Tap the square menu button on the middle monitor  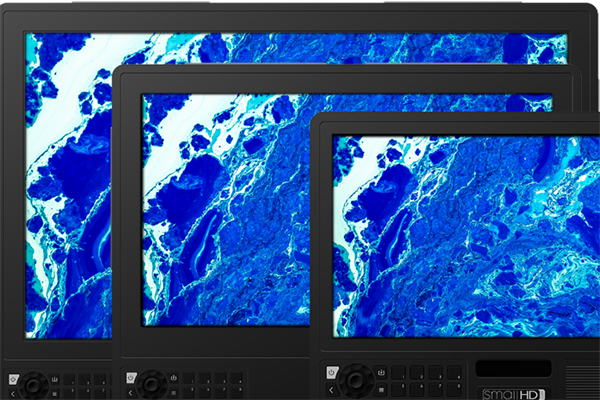(x=173, y=393)
